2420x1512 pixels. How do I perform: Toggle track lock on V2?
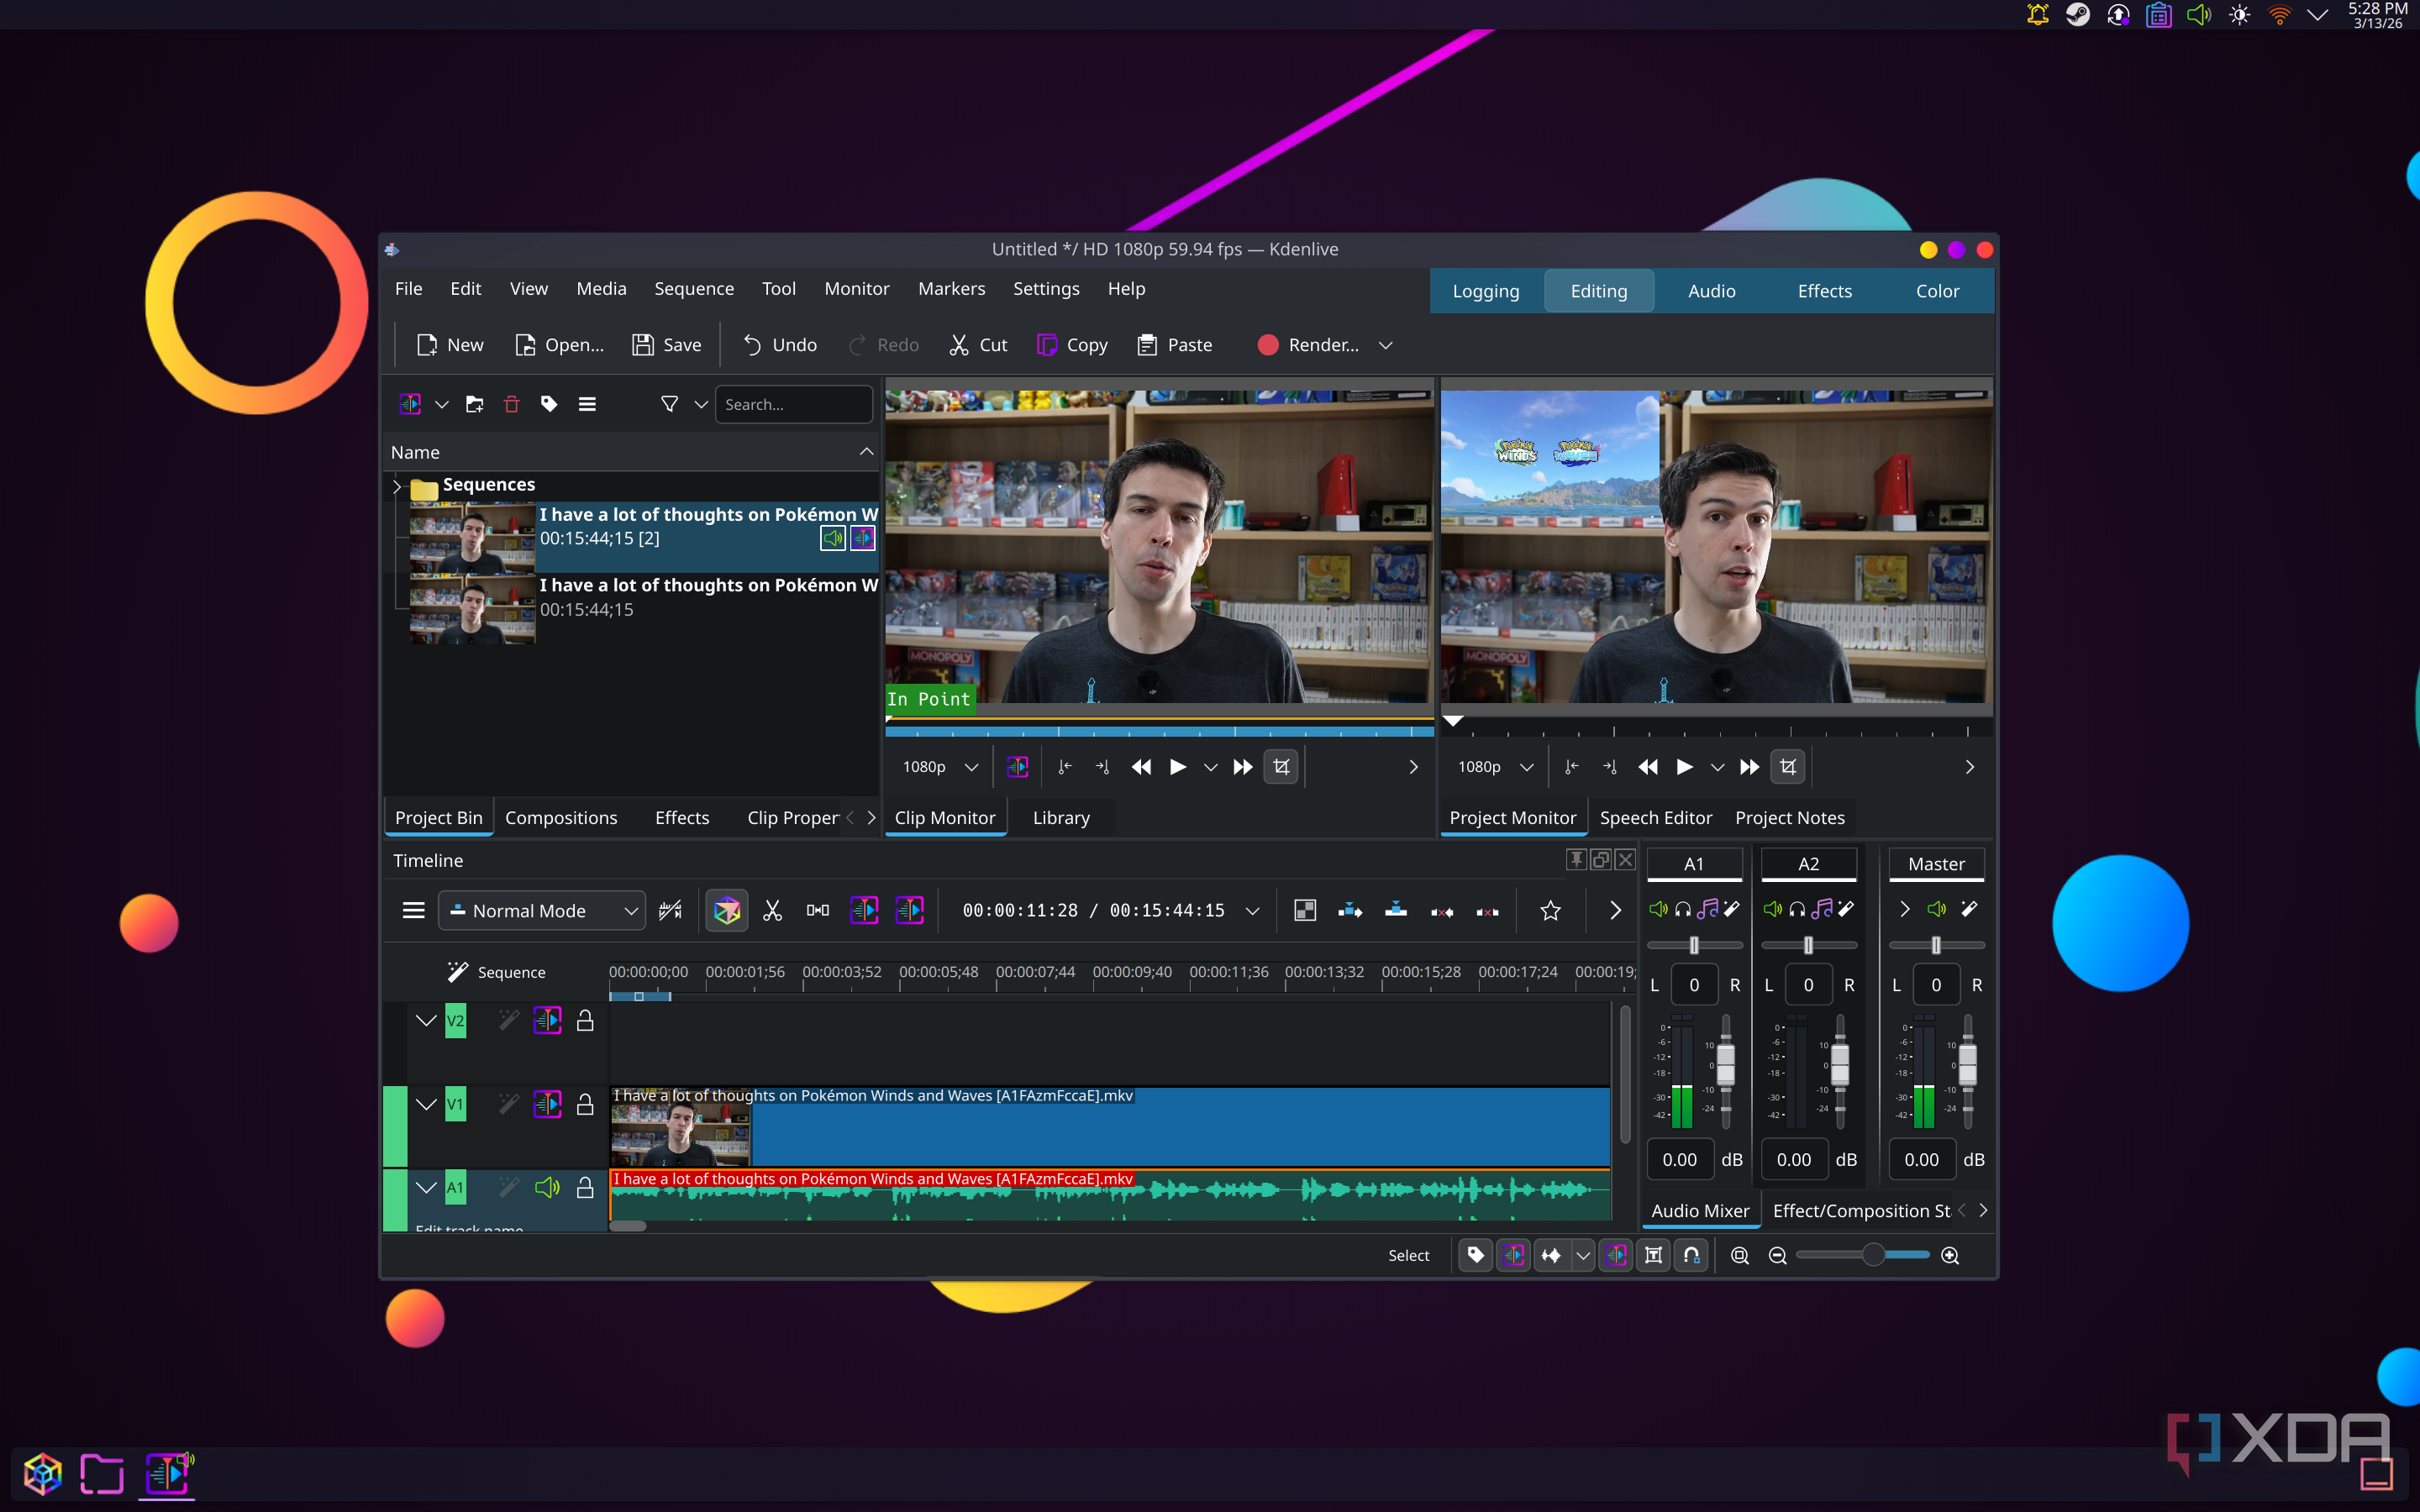point(585,1020)
